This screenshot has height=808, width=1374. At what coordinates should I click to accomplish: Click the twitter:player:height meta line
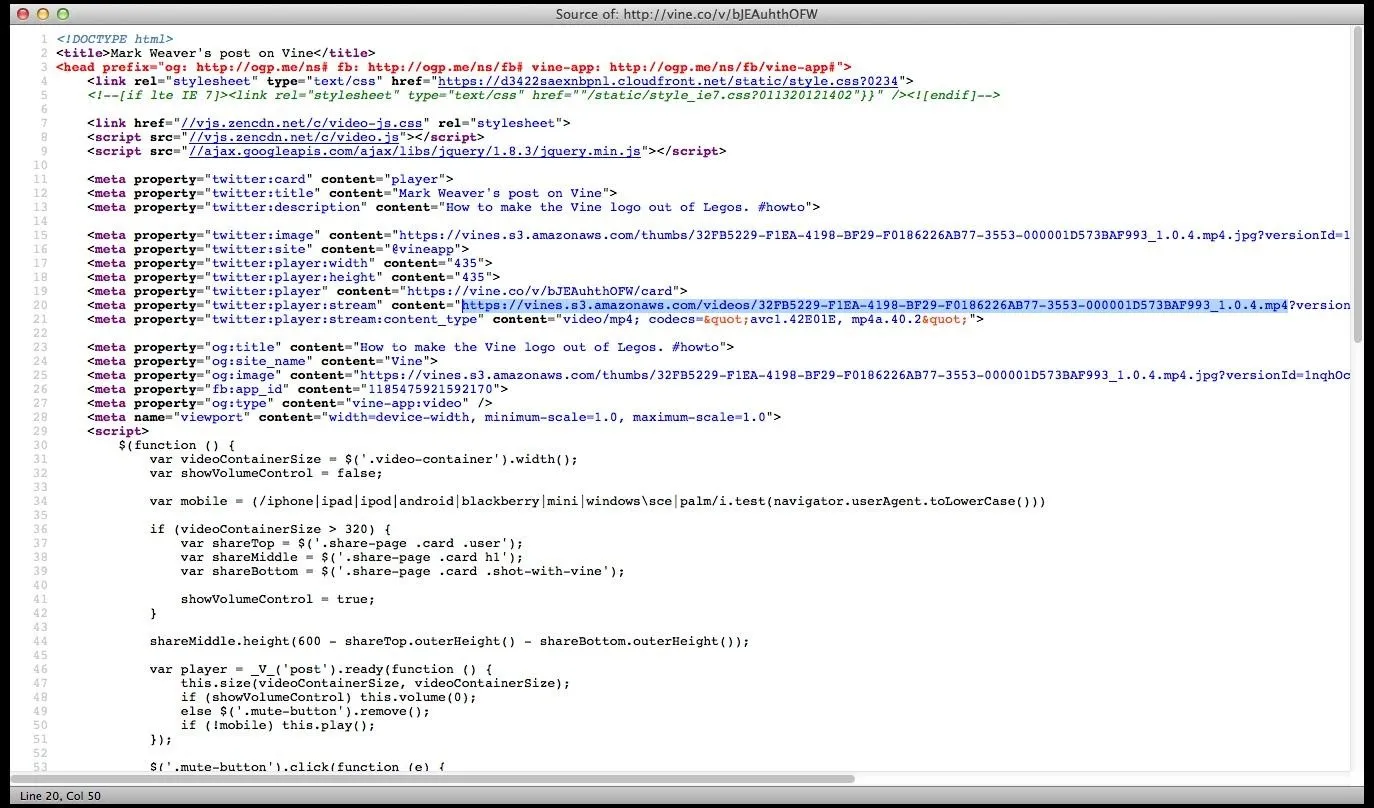(293, 277)
